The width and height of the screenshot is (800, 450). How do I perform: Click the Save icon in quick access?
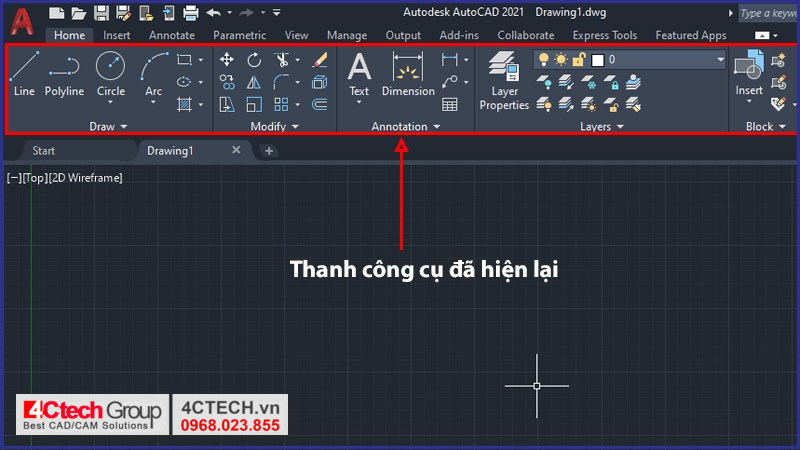tap(101, 13)
